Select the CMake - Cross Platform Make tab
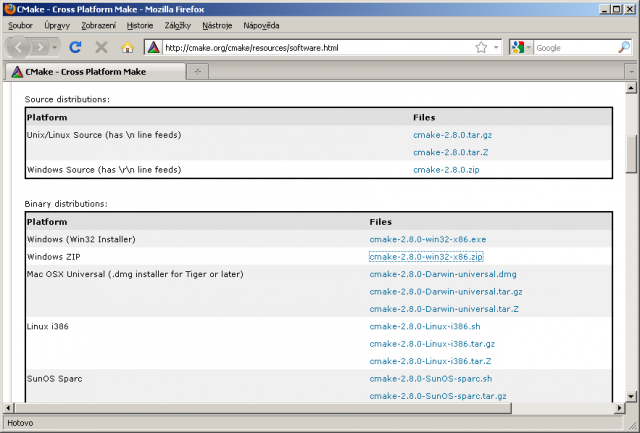640x433 pixels. click(x=96, y=71)
